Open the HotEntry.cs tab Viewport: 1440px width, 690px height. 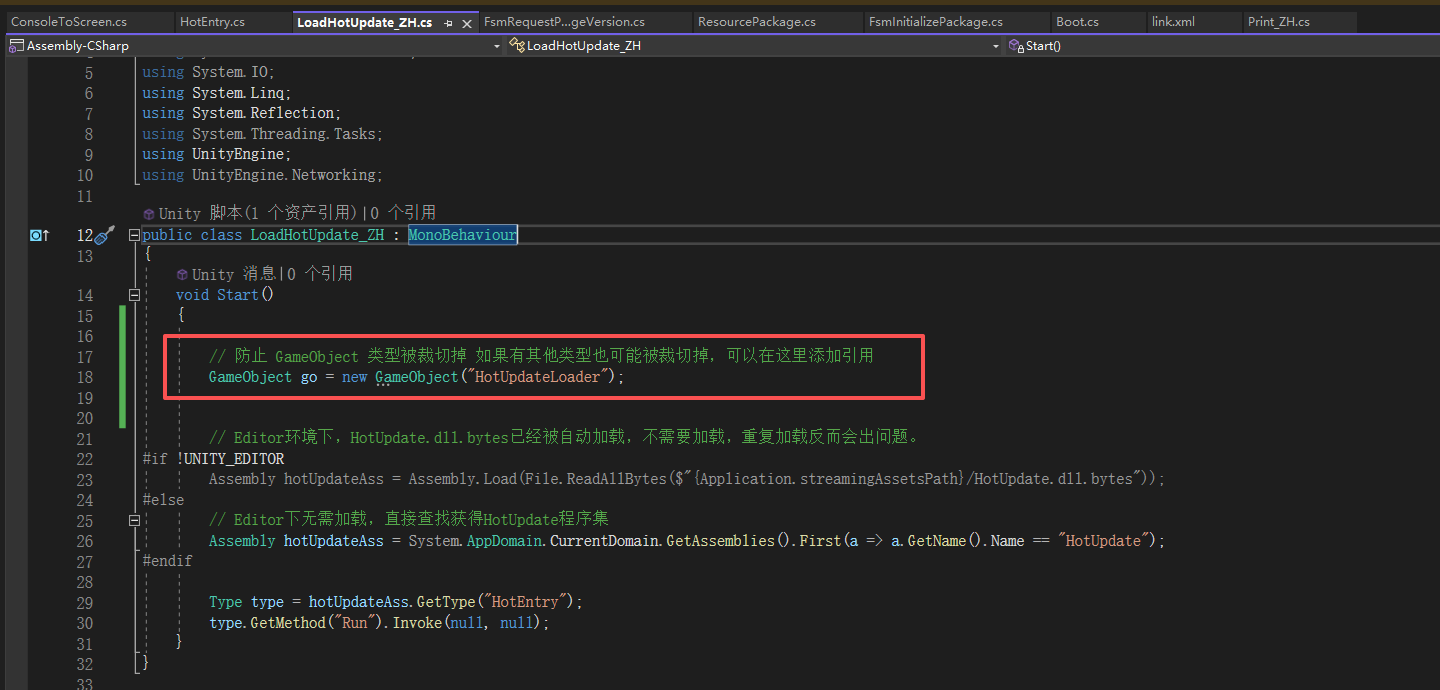point(212,21)
